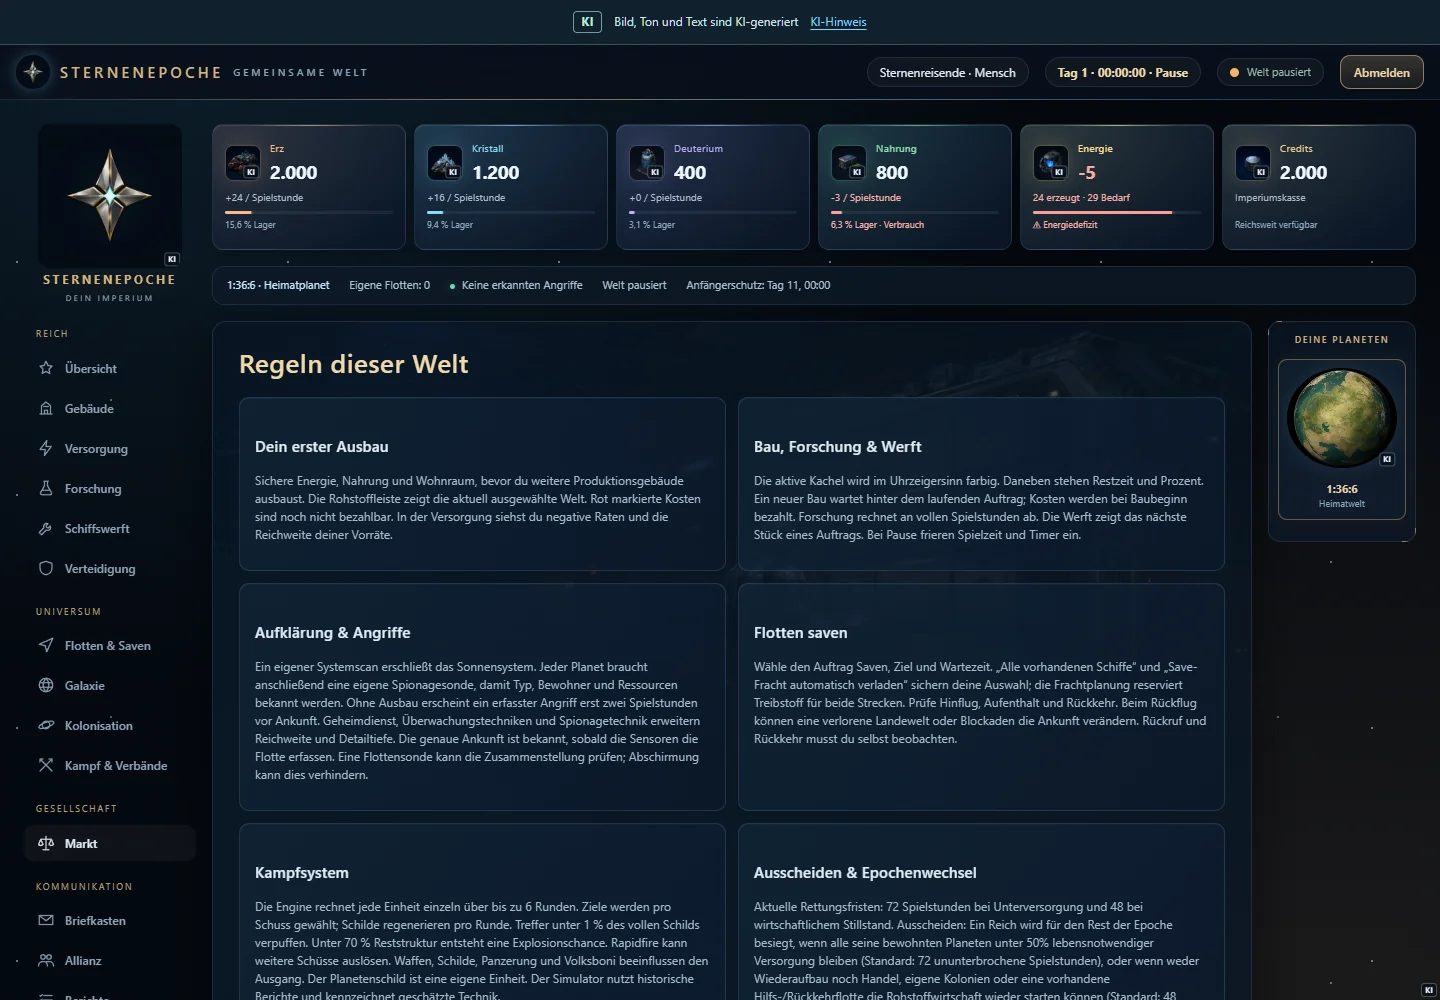1440x1000 pixels.
Task: Click the Credits resource icon
Action: point(1253,163)
